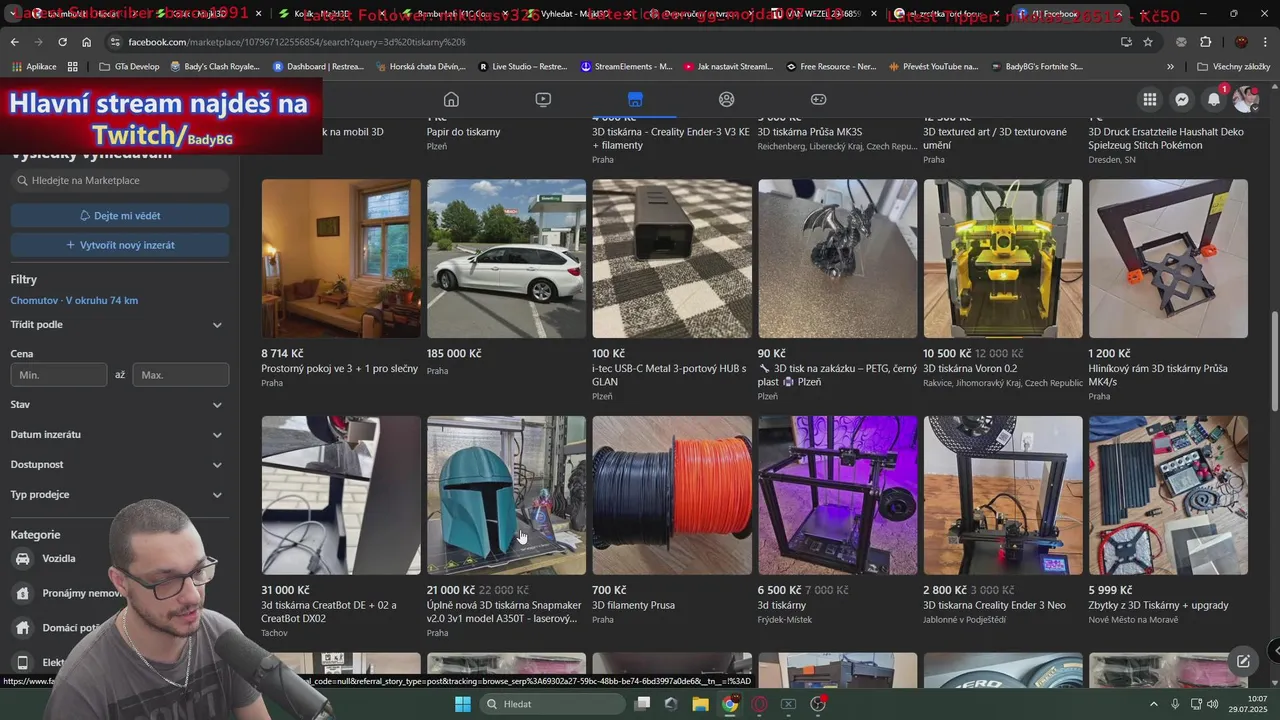Open the profile avatar menu

pos(1246,99)
